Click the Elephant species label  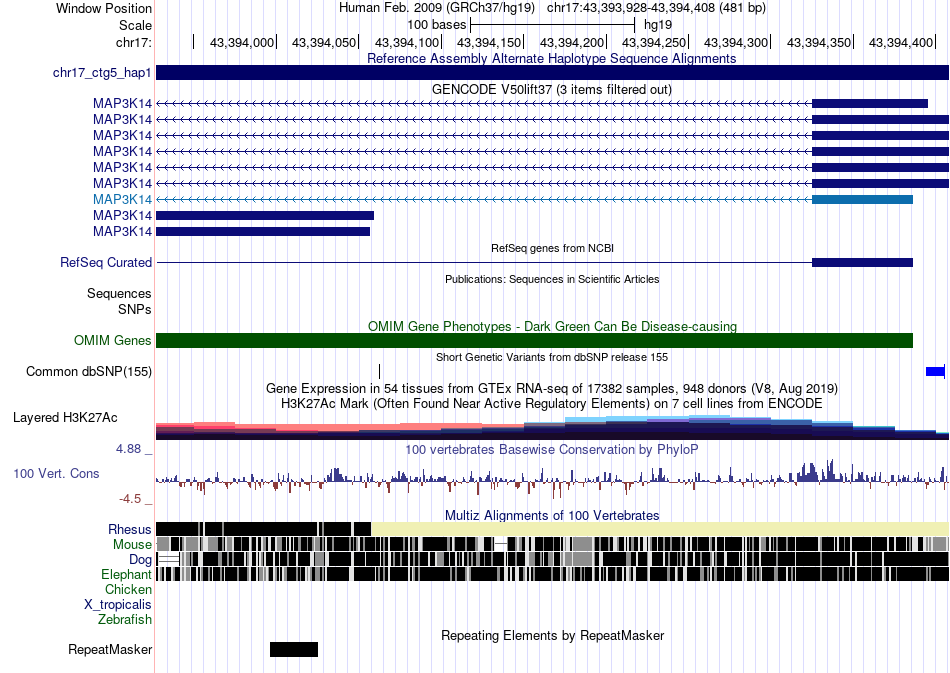[x=126, y=574]
